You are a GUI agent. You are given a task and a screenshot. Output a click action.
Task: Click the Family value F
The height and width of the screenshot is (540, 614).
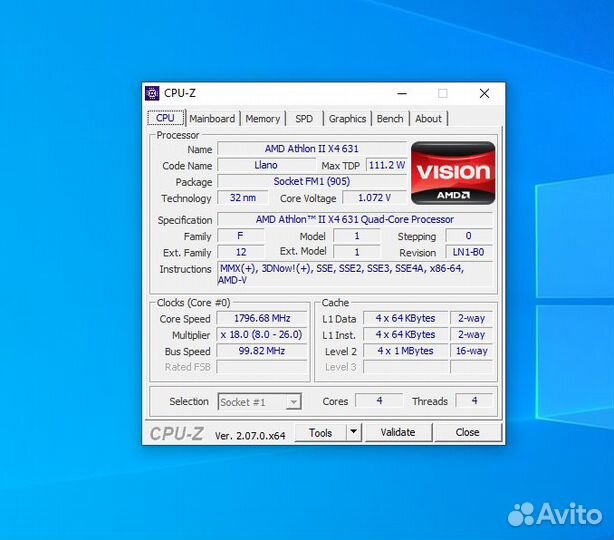[x=241, y=236]
